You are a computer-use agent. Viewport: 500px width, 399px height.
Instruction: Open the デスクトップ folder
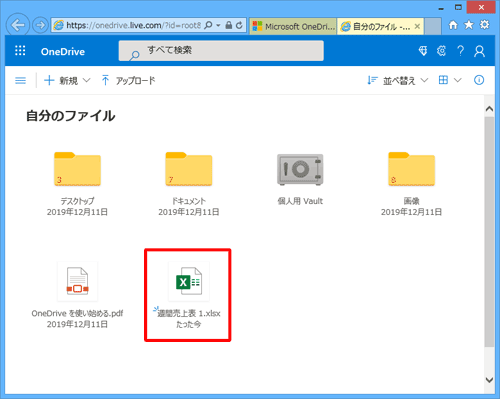point(77,169)
